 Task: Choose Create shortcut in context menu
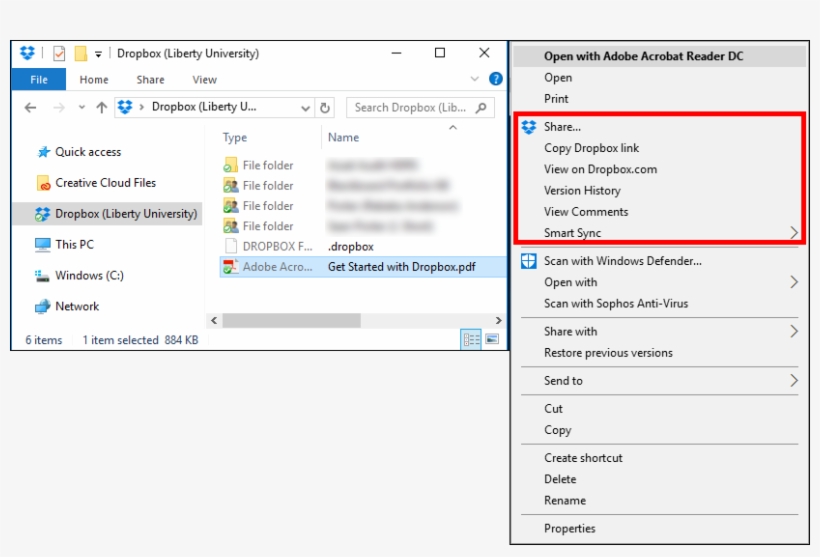pos(660,458)
